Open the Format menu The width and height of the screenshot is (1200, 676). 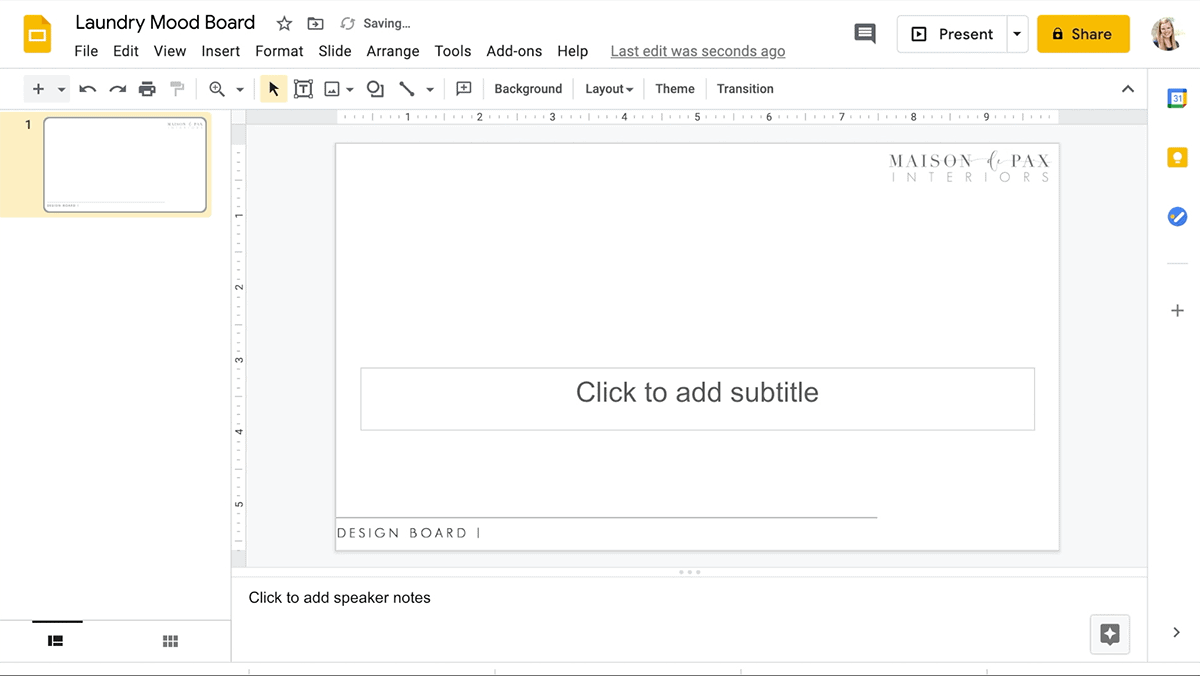(279, 51)
